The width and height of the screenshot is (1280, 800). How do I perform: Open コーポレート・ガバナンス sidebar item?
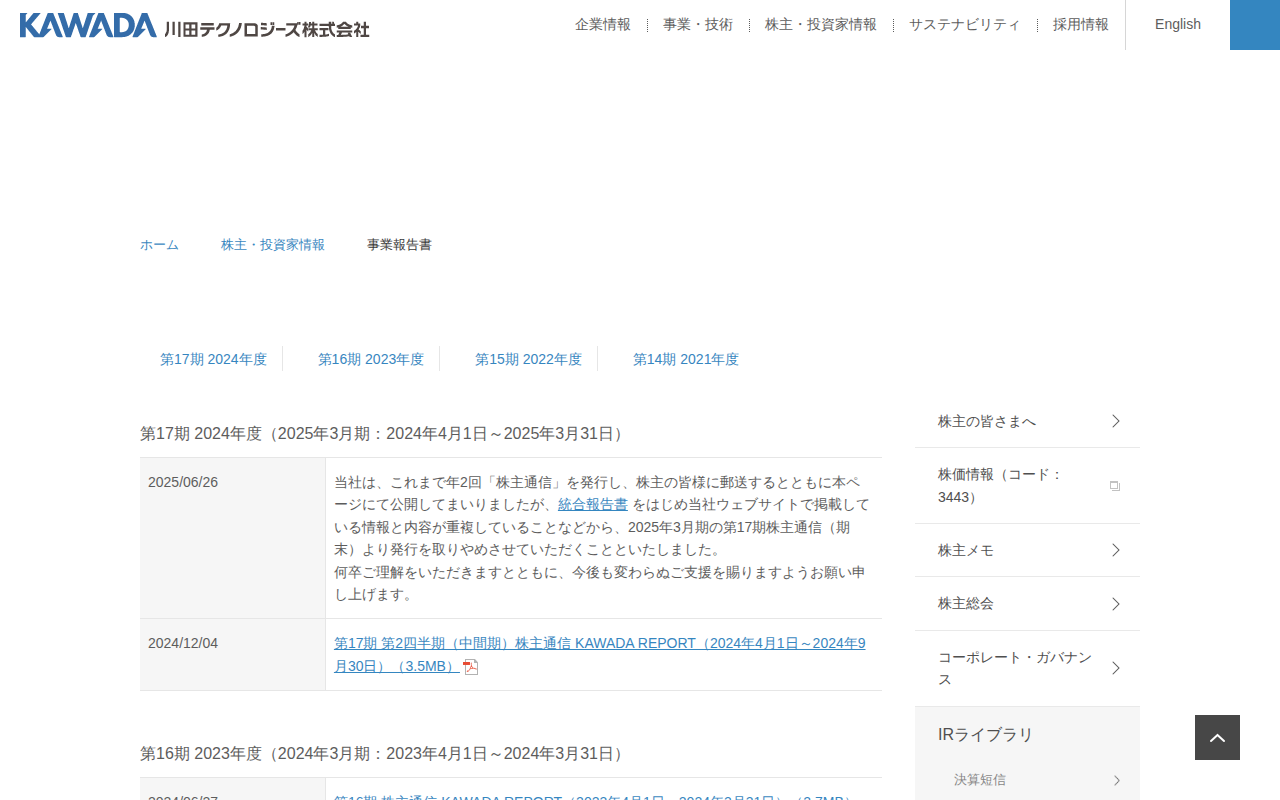coord(1027,668)
